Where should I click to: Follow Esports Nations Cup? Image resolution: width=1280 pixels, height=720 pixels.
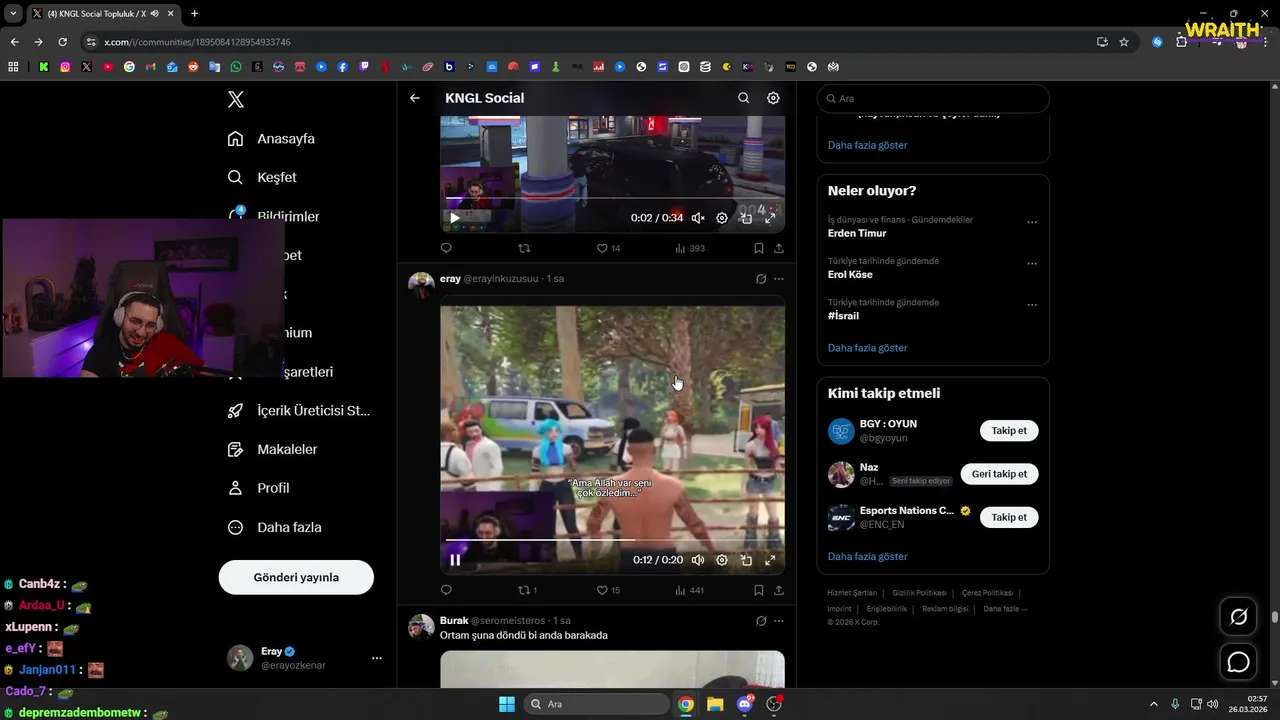1009,517
